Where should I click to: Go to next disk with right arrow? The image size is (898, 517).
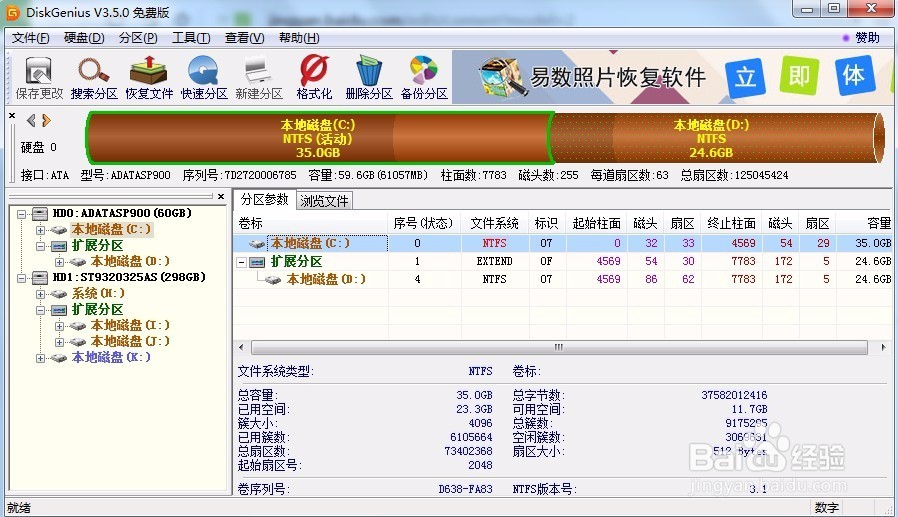[46, 120]
